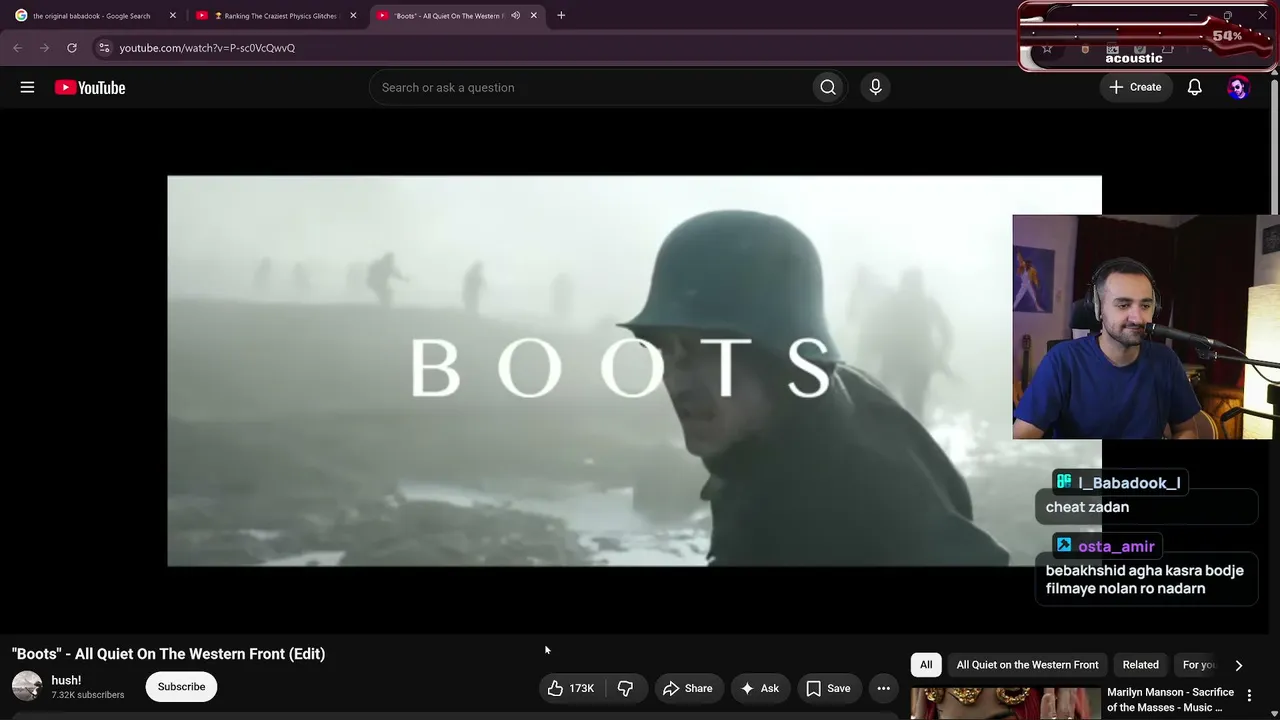Click the browser address bar URL
Image resolution: width=1280 pixels, height=720 pixels.
pyautogui.click(x=207, y=47)
